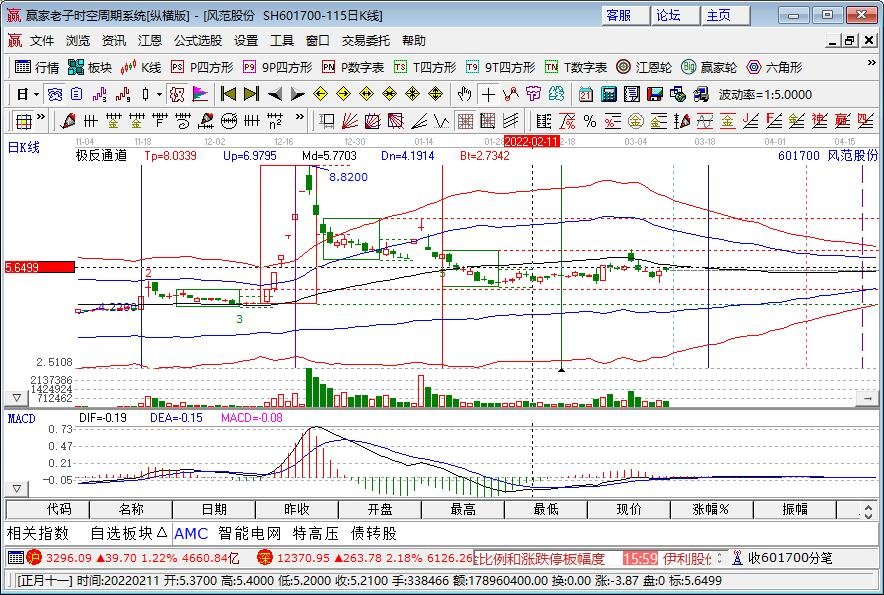The height and width of the screenshot is (595, 884).
Task: Click the 赢 angle-line tool icon
Action: tap(842, 121)
